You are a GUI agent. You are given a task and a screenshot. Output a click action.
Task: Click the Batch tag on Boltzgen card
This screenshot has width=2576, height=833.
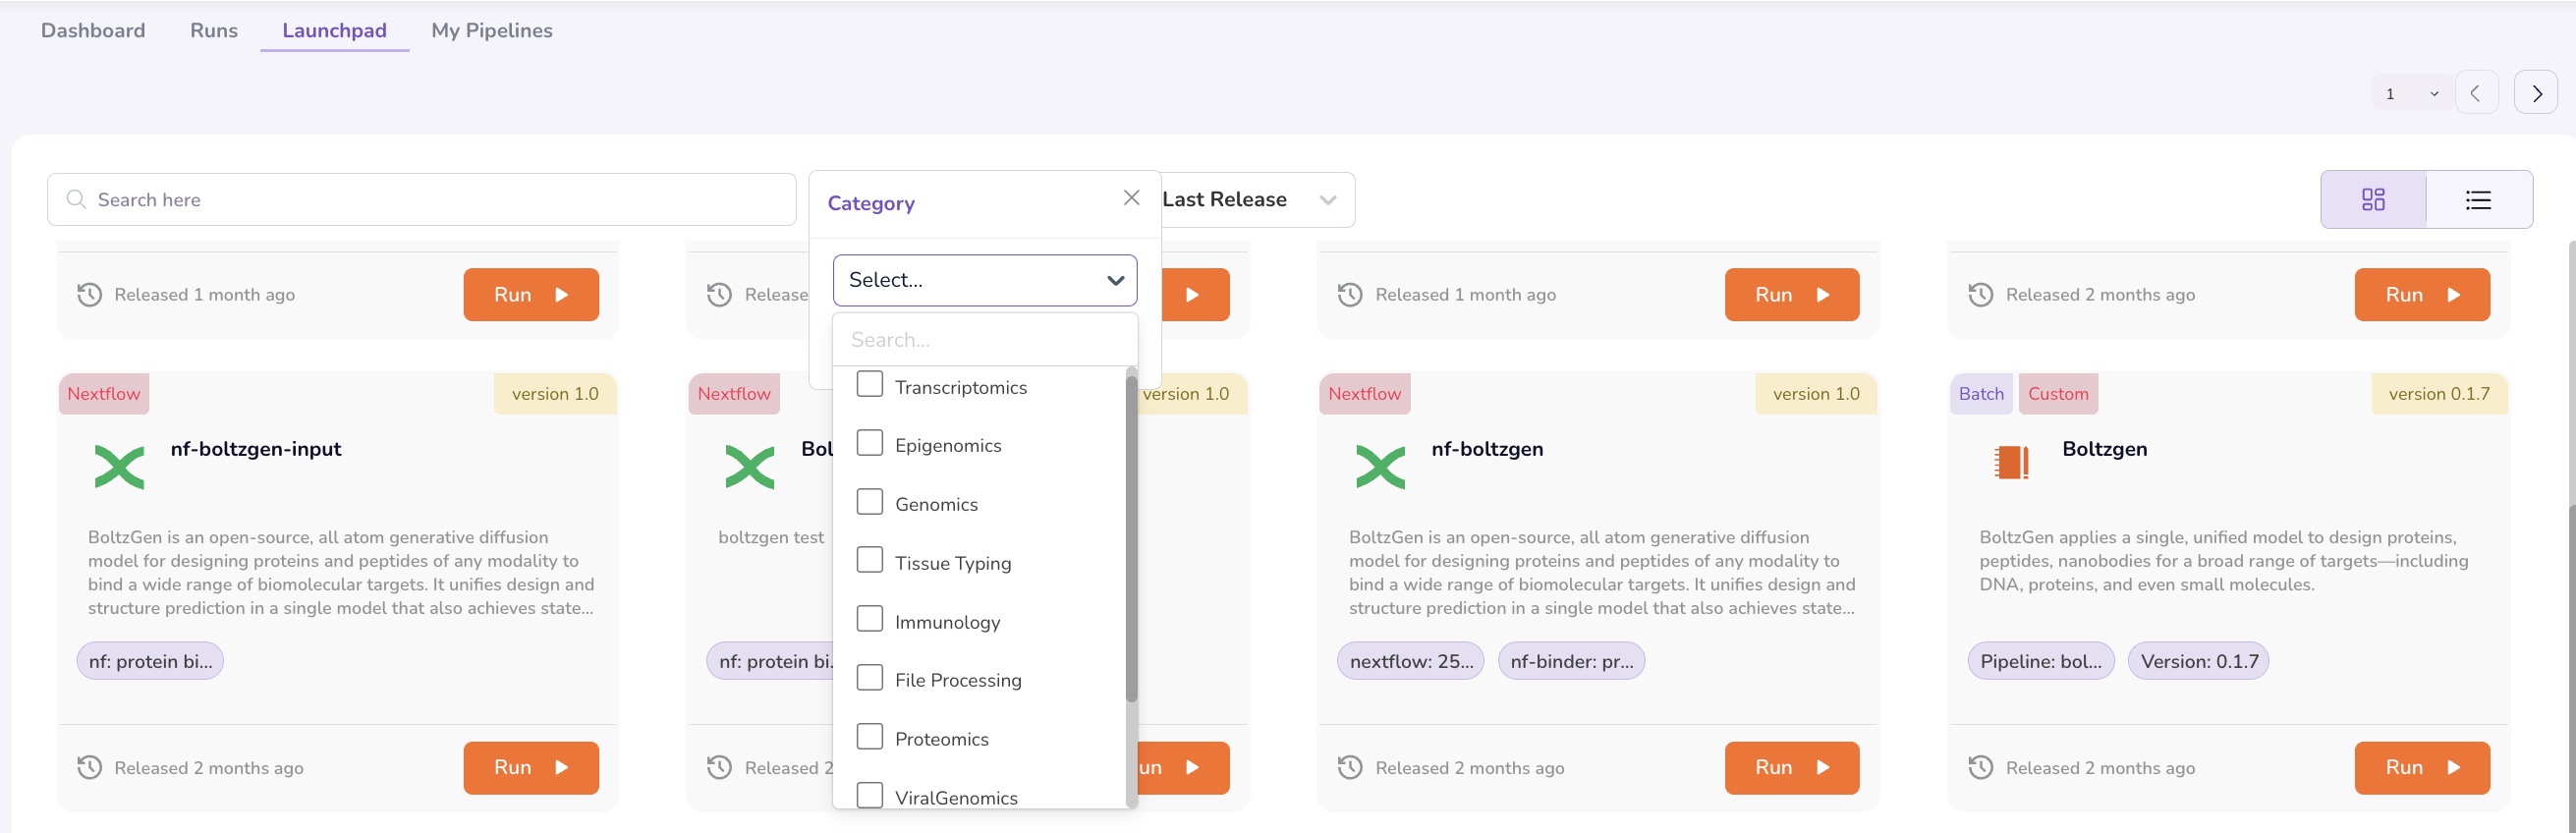[1981, 394]
